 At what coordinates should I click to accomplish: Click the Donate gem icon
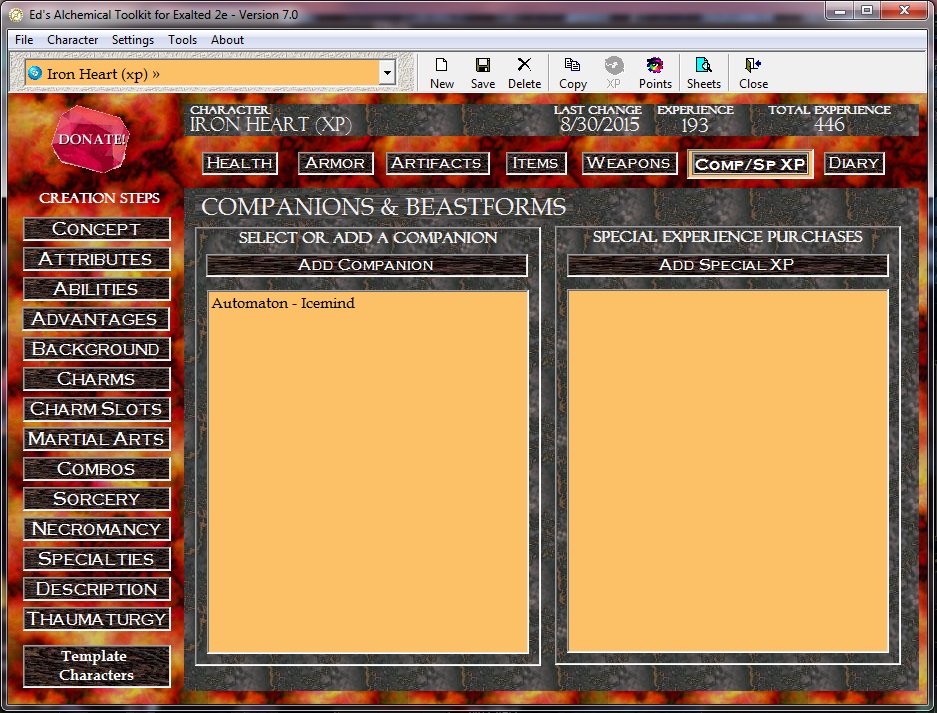[91, 139]
